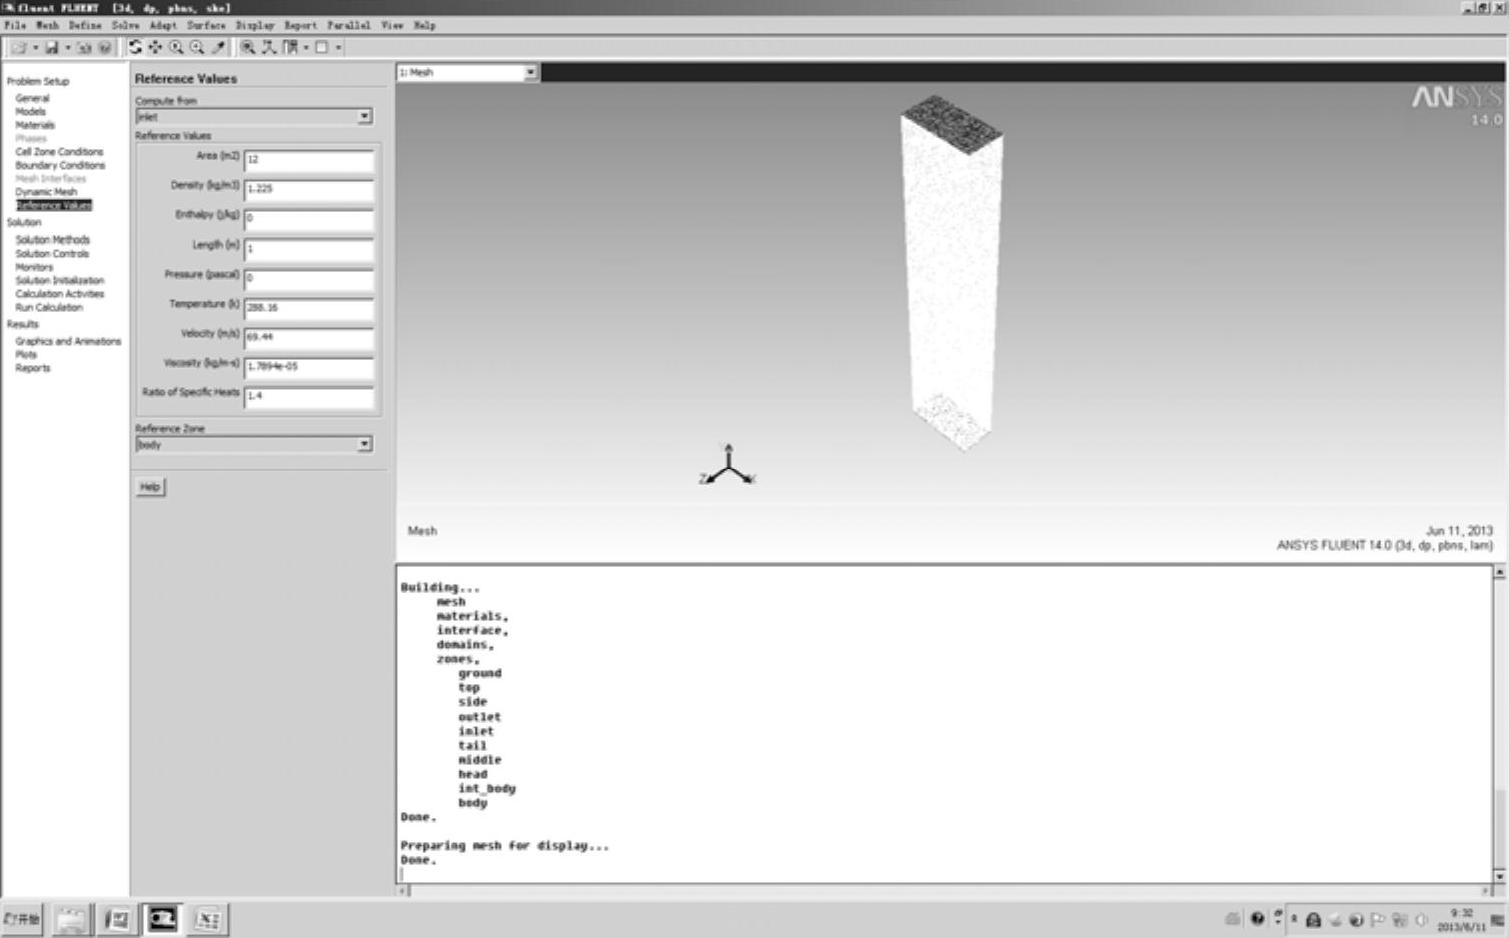This screenshot has height=938, width=1509.
Task: Go to Cell Zone Conditions
Action: click(59, 152)
